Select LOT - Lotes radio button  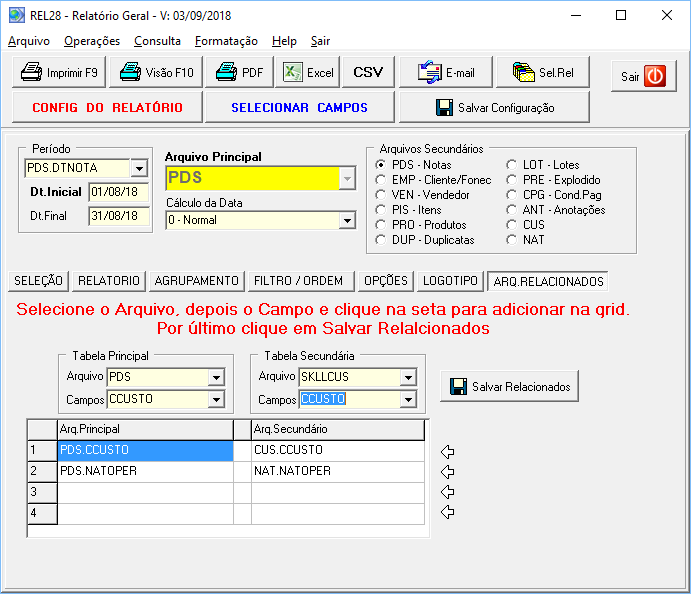pyautogui.click(x=511, y=165)
